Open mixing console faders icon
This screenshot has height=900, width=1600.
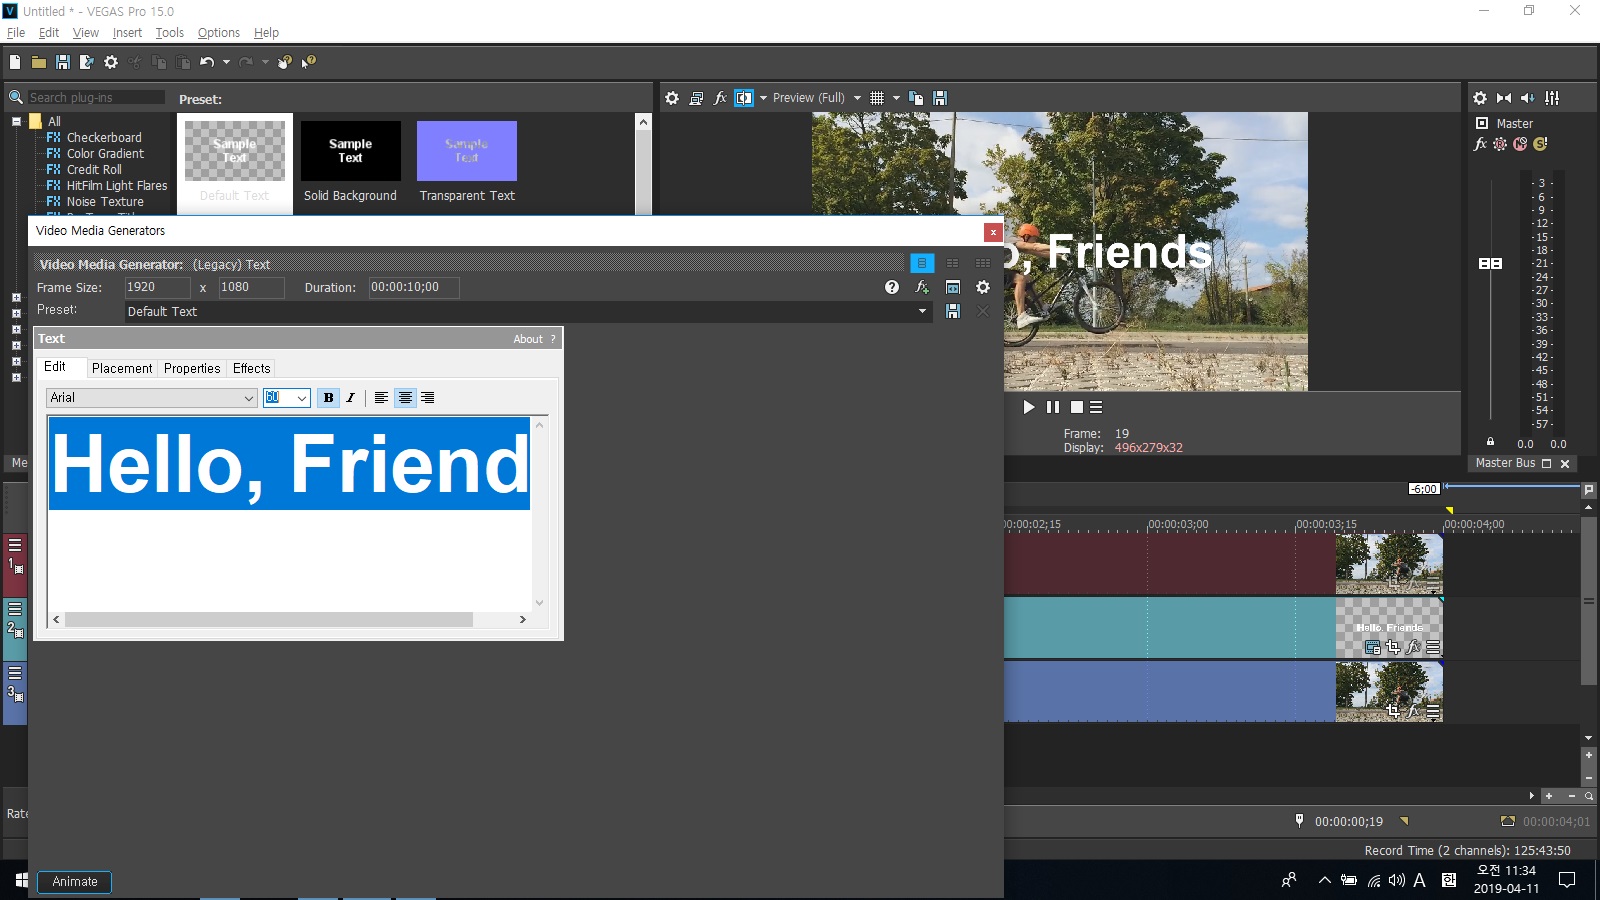pos(1552,98)
